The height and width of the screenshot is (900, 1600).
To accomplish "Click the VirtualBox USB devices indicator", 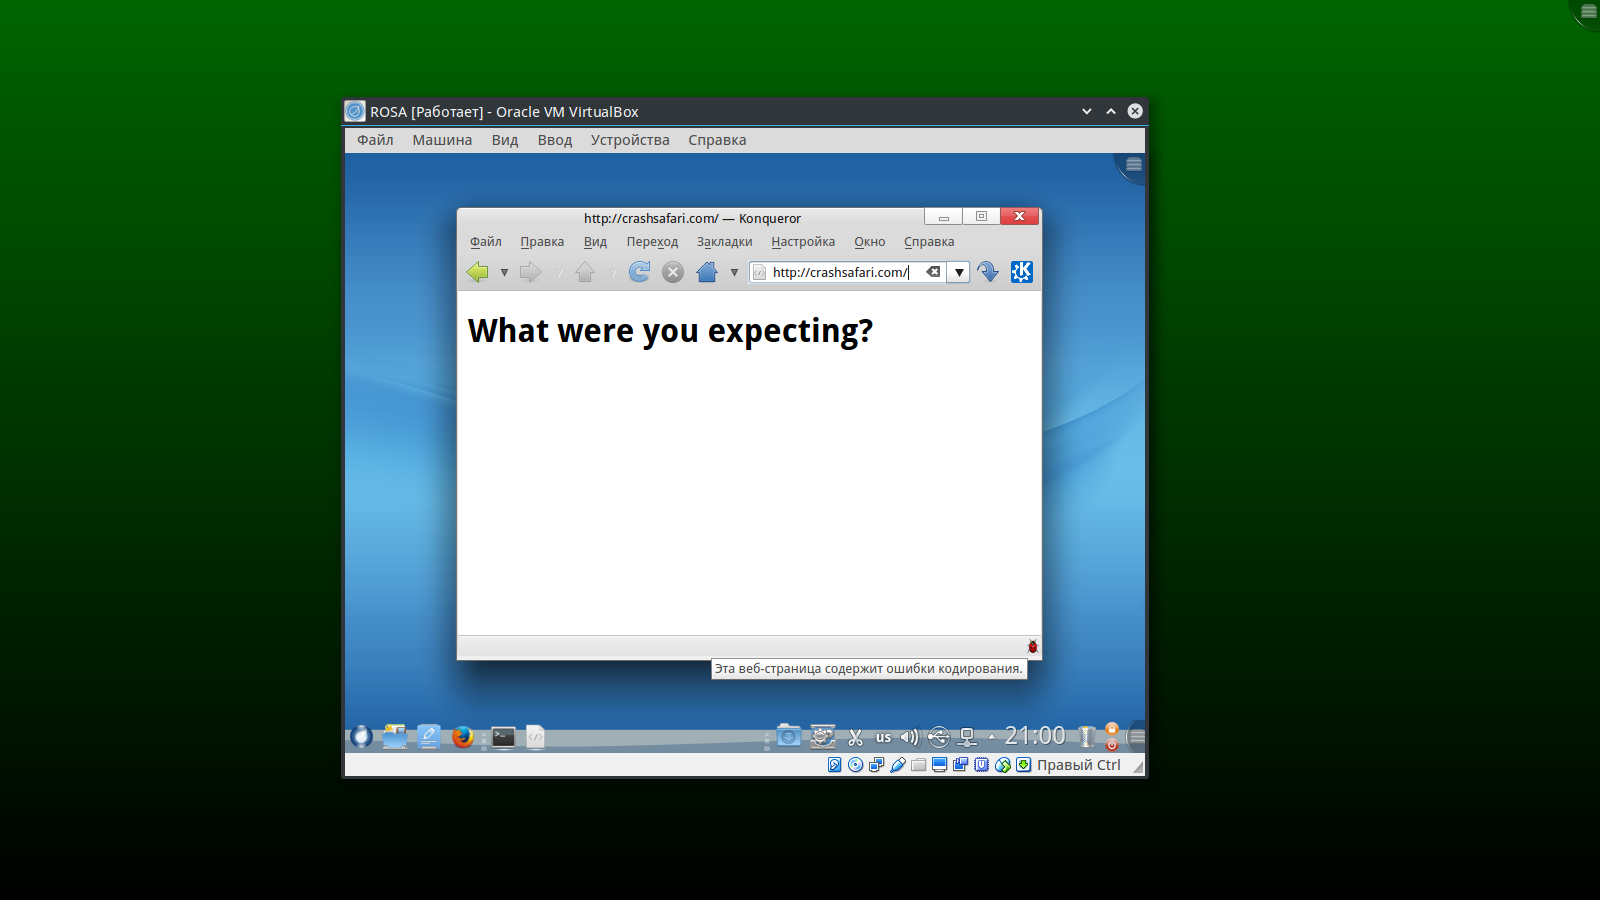I will coord(897,765).
